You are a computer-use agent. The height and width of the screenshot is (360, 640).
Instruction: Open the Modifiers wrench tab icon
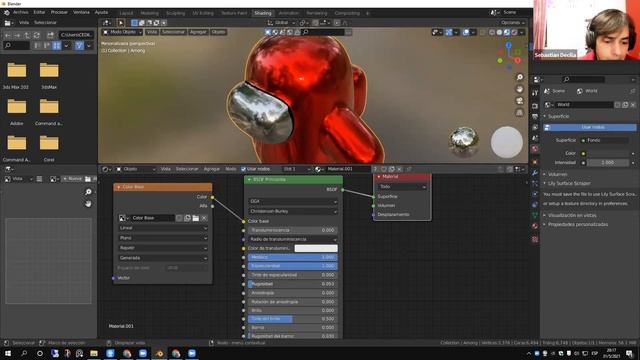535,173
